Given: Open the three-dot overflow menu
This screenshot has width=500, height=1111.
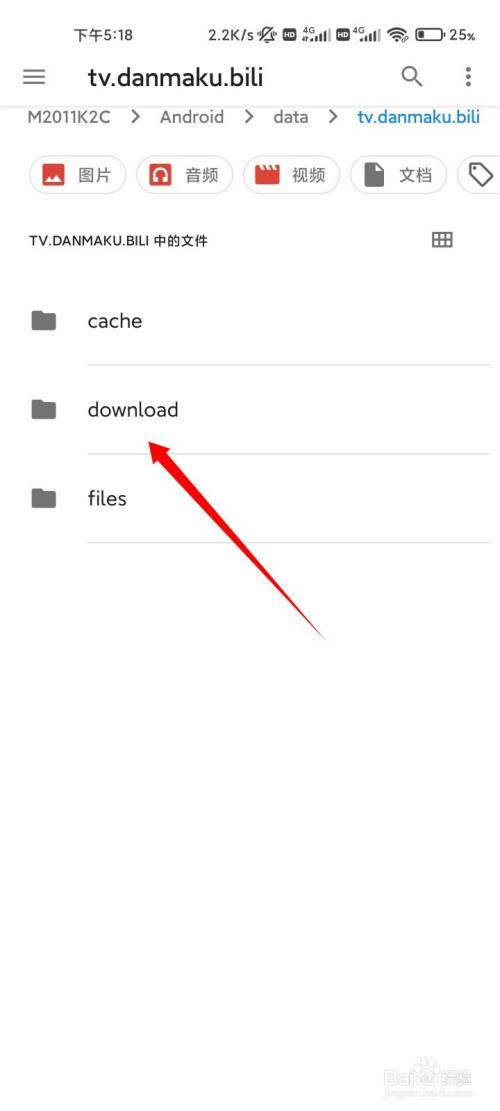Looking at the screenshot, I should 468,77.
